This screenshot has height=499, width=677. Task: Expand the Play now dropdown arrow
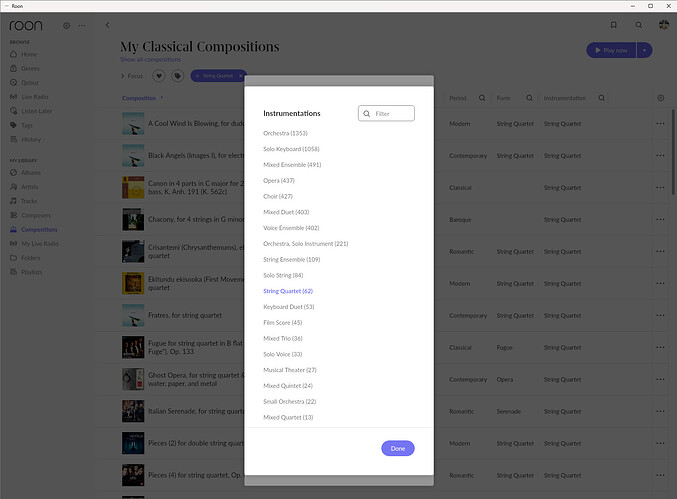pyautogui.click(x=644, y=50)
